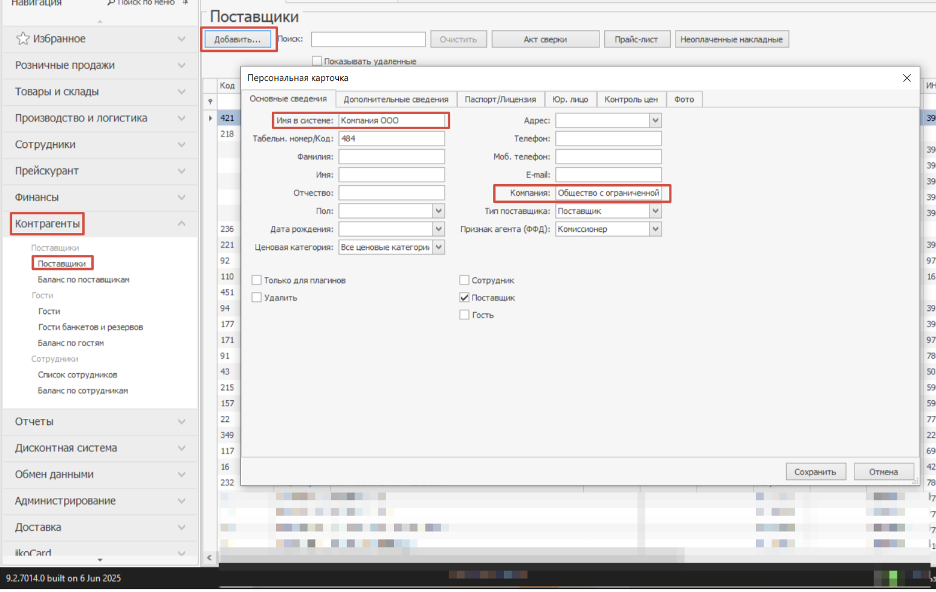Open the Паспорт/Лицензия tab
Image resolution: width=936 pixels, height=592 pixels.
(500, 100)
